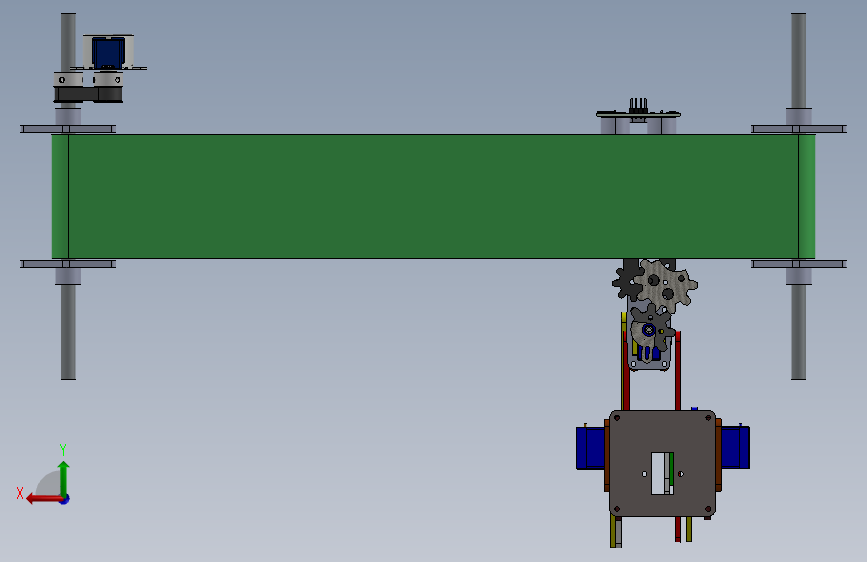867x562 pixels.
Task: Pick the small gear with the blue hub
Action: coord(650,329)
